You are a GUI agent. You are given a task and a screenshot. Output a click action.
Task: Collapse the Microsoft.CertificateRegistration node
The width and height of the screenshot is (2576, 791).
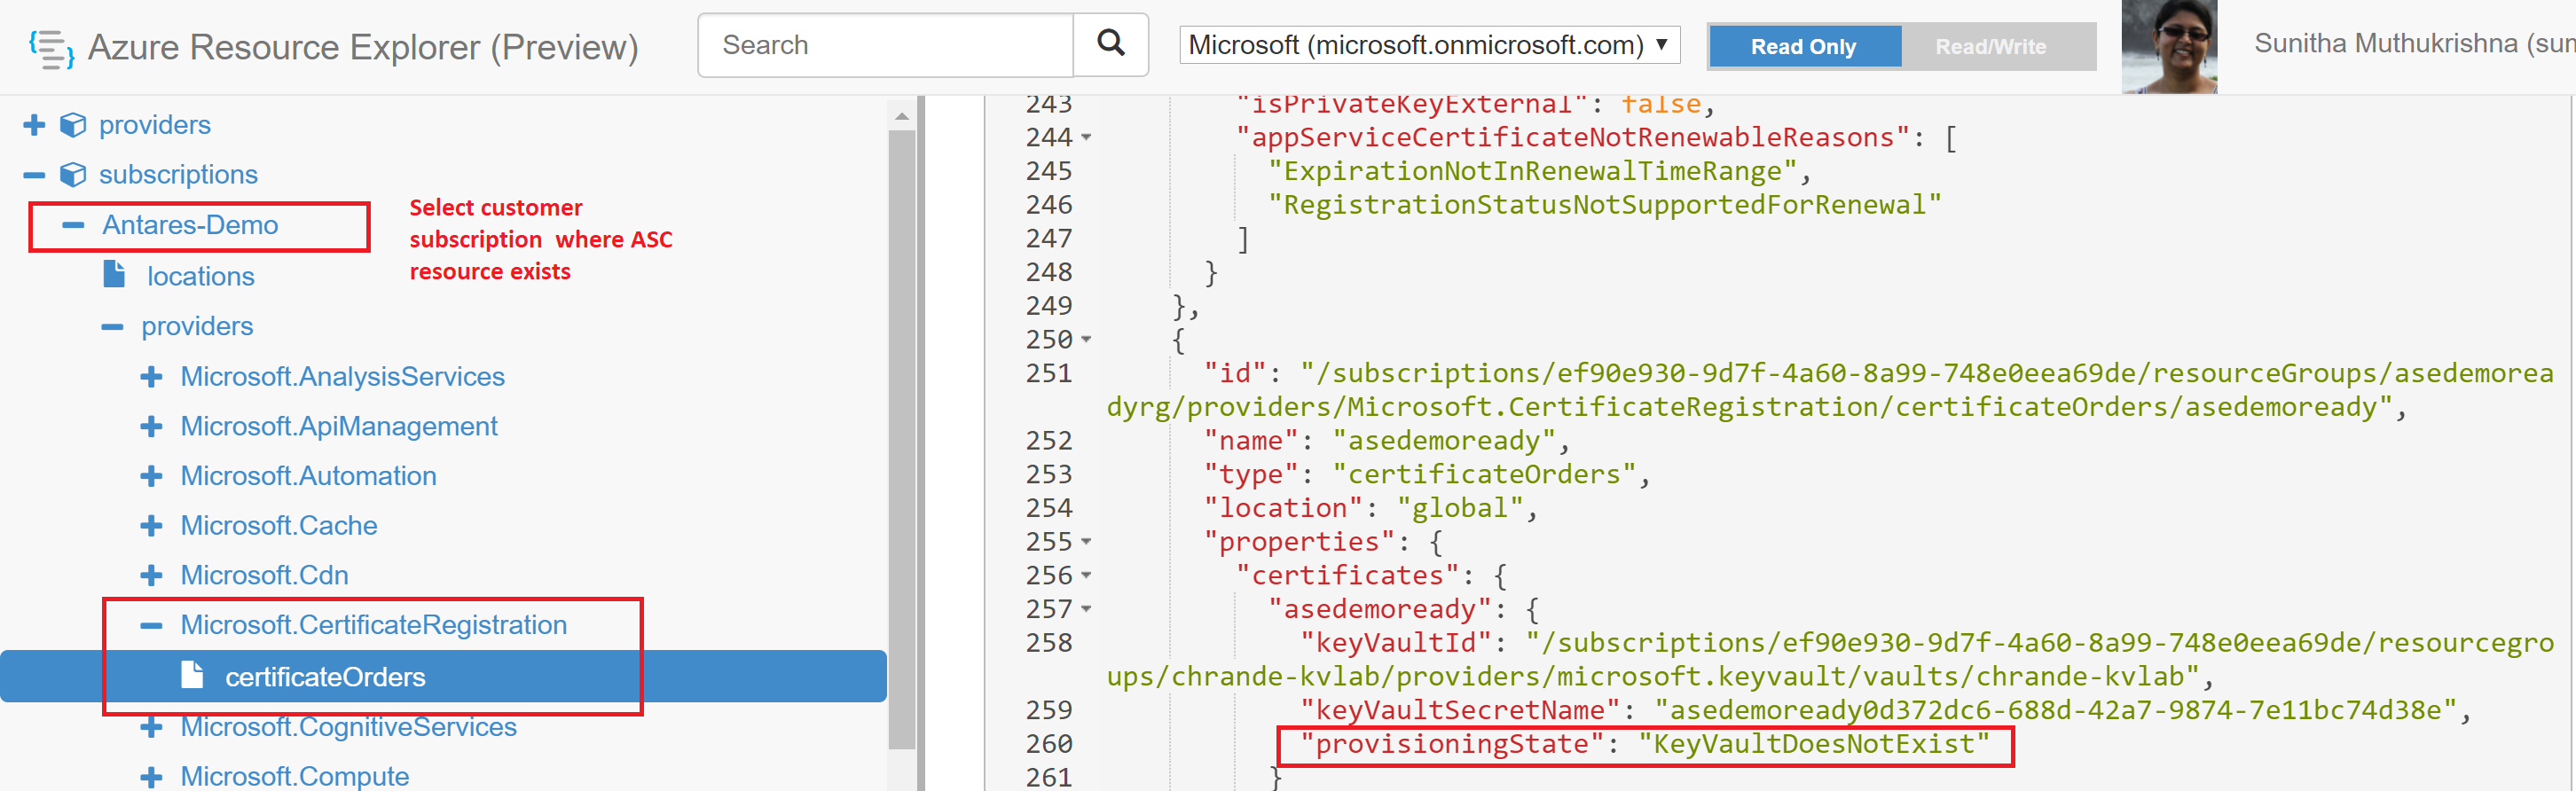(x=151, y=626)
